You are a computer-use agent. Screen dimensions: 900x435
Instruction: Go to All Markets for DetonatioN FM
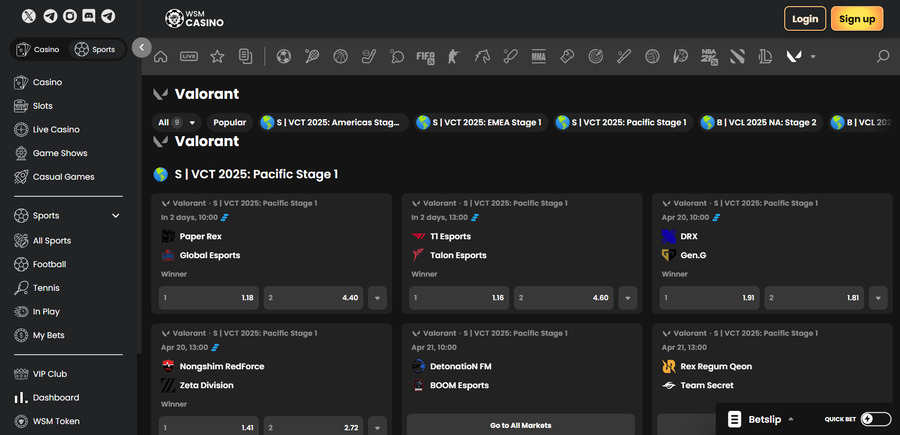coord(521,425)
